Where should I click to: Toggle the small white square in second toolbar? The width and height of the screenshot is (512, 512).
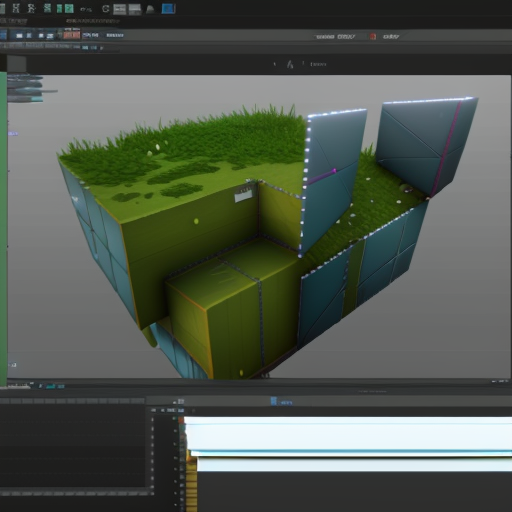(x=19, y=35)
